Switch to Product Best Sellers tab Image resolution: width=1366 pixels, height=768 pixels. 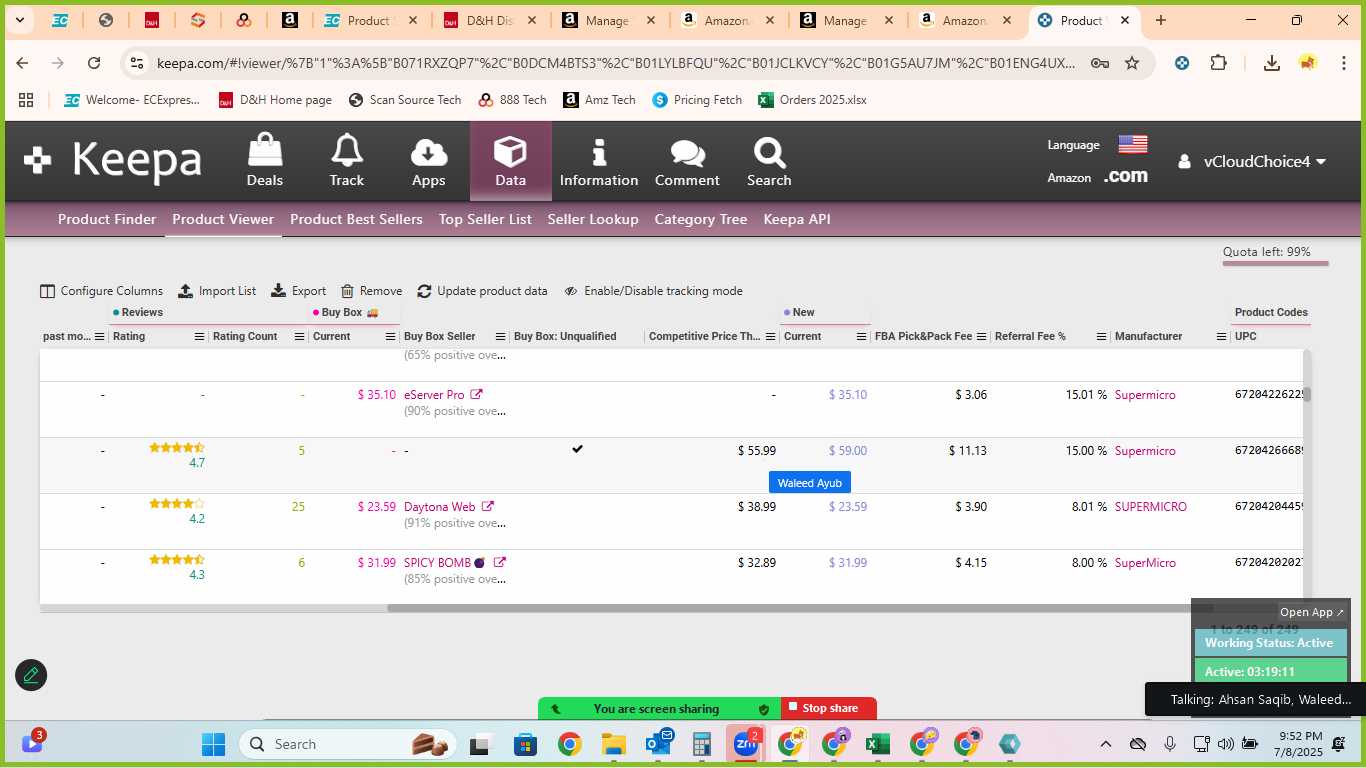(356, 219)
